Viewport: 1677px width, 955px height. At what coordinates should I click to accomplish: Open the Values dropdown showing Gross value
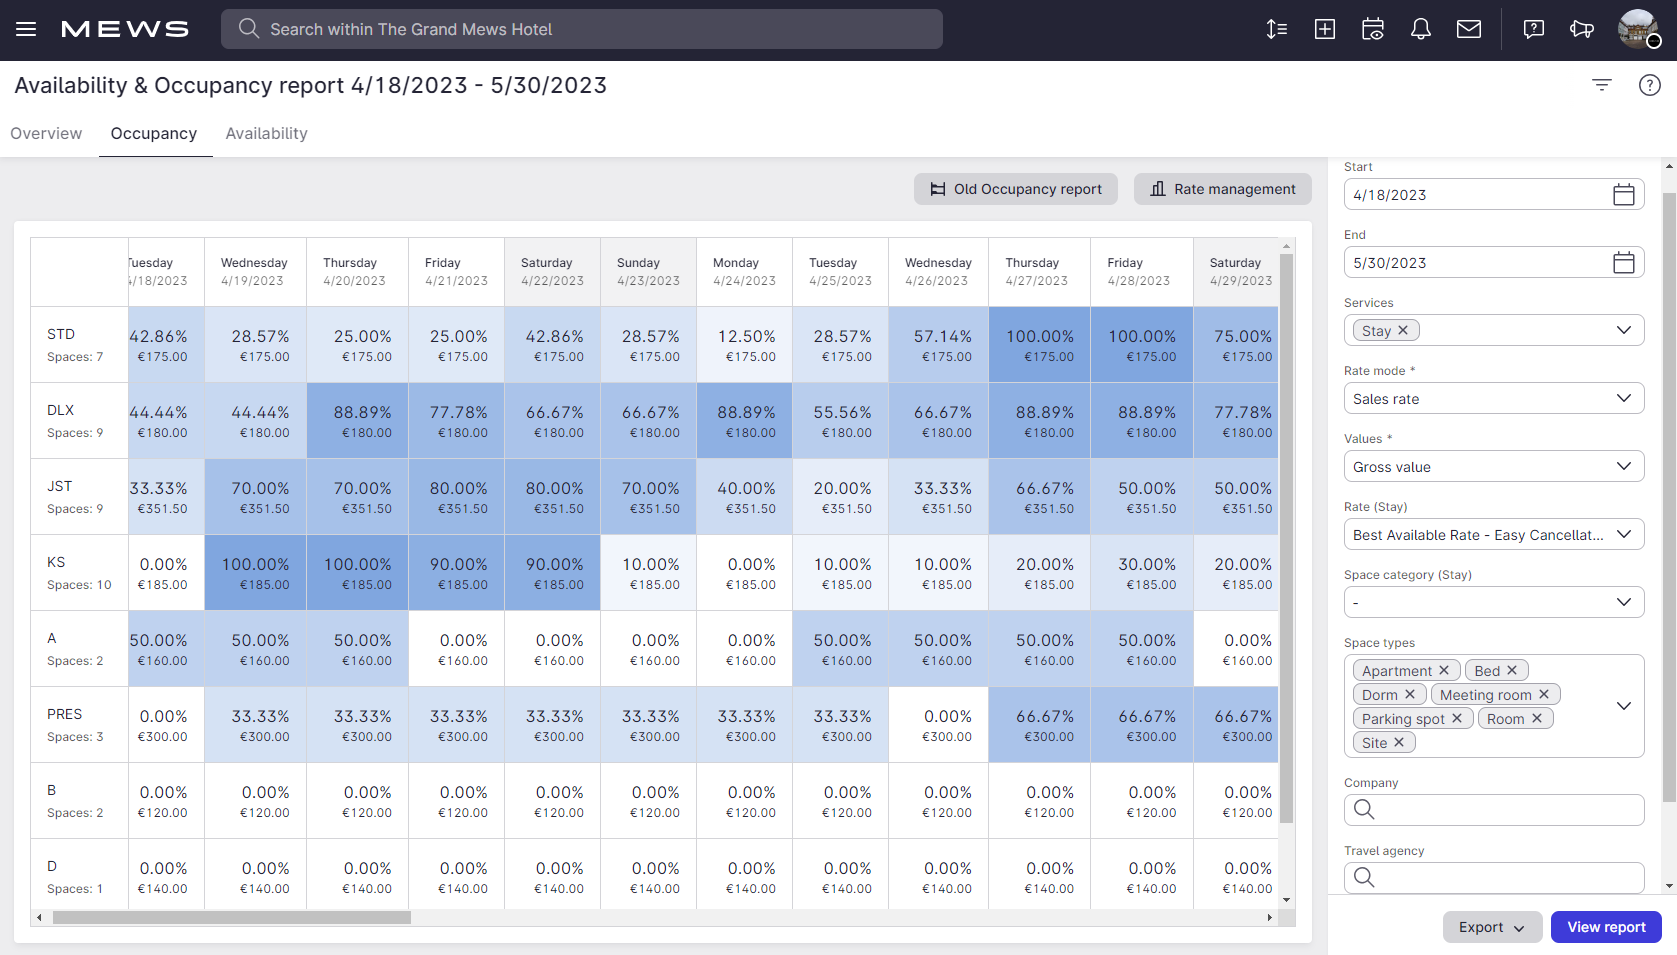point(1493,466)
